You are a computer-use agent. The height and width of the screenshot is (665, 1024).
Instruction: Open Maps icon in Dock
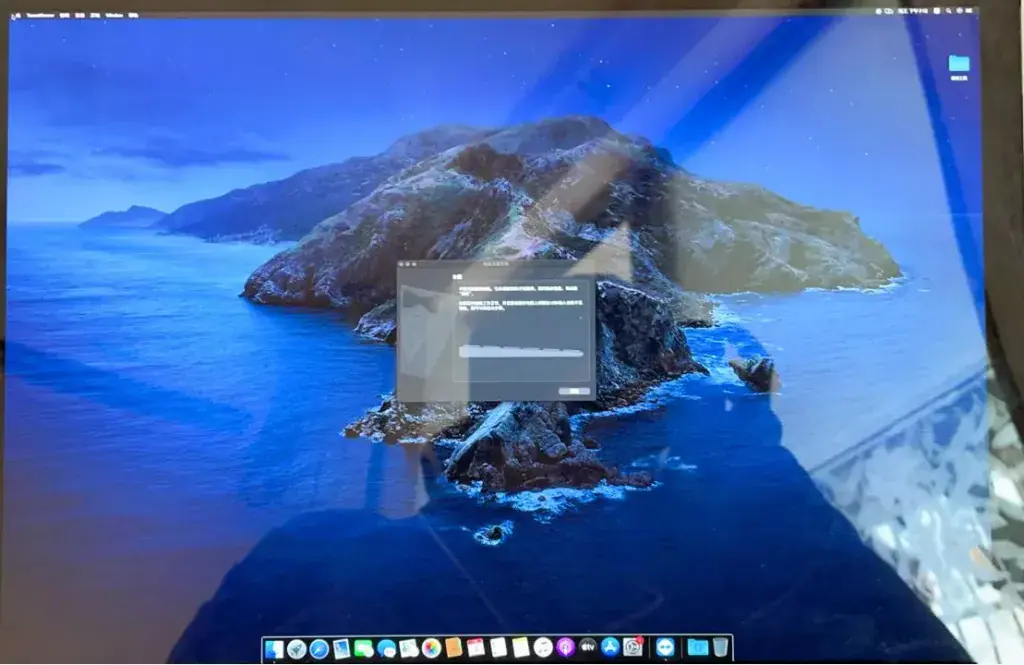pyautogui.click(x=409, y=648)
